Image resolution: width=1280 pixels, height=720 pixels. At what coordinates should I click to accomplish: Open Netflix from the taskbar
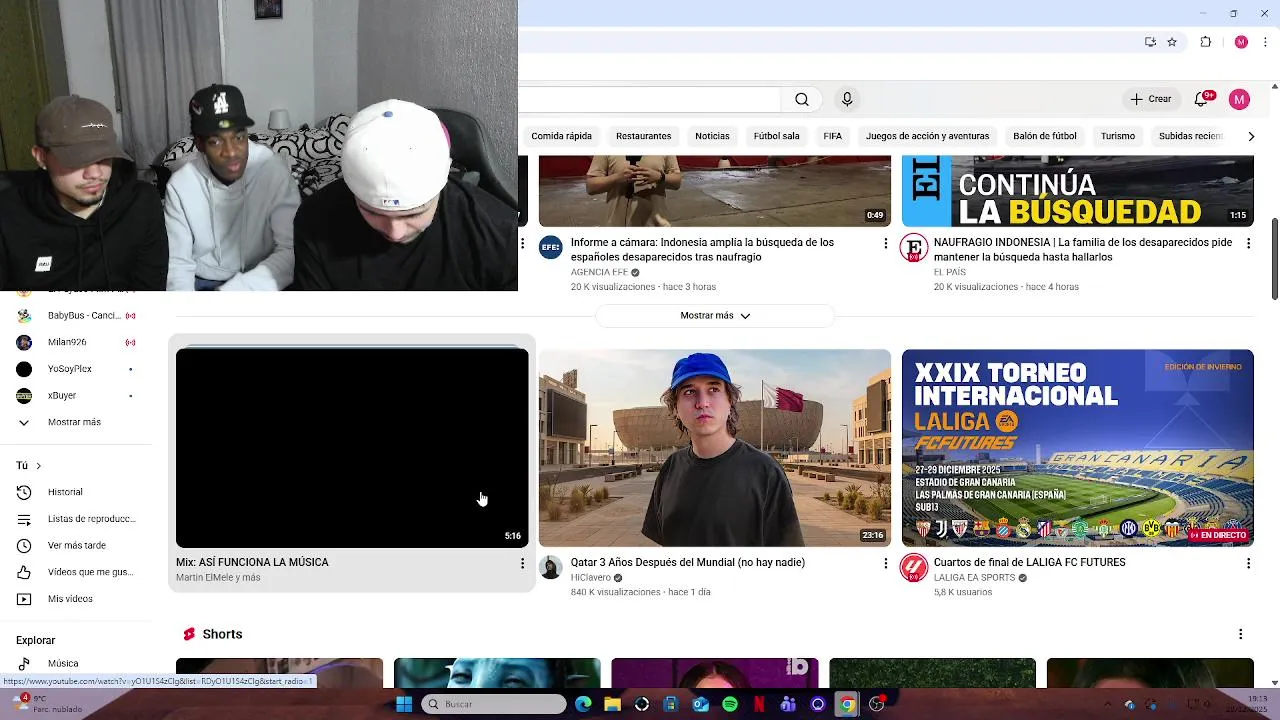click(759, 704)
